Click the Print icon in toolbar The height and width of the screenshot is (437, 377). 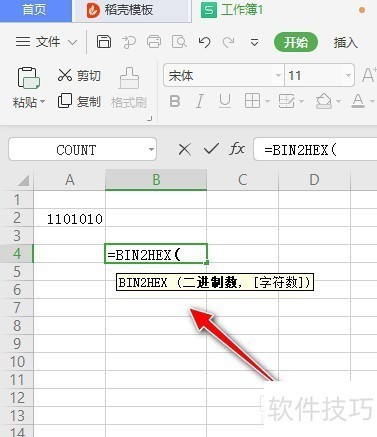(154, 42)
